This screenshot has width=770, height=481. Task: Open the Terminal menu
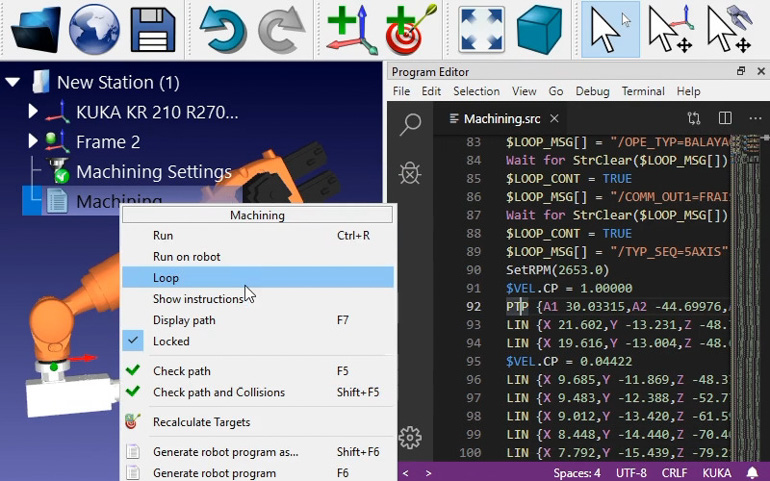click(x=643, y=91)
